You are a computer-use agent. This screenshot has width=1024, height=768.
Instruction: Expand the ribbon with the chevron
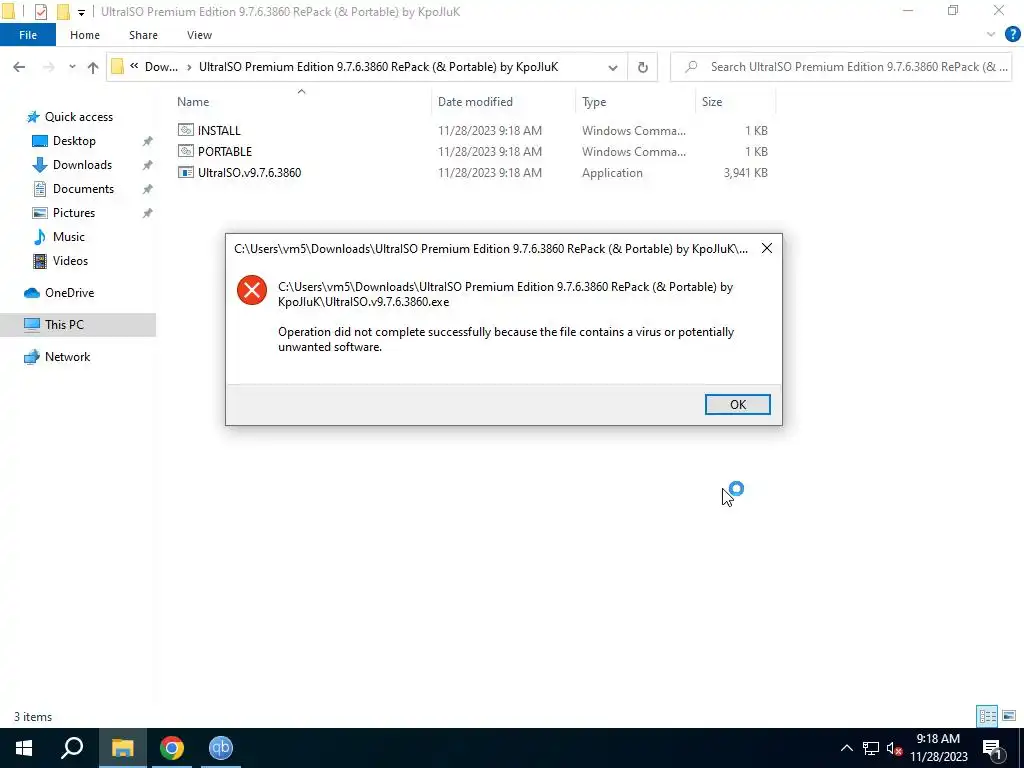(991, 35)
